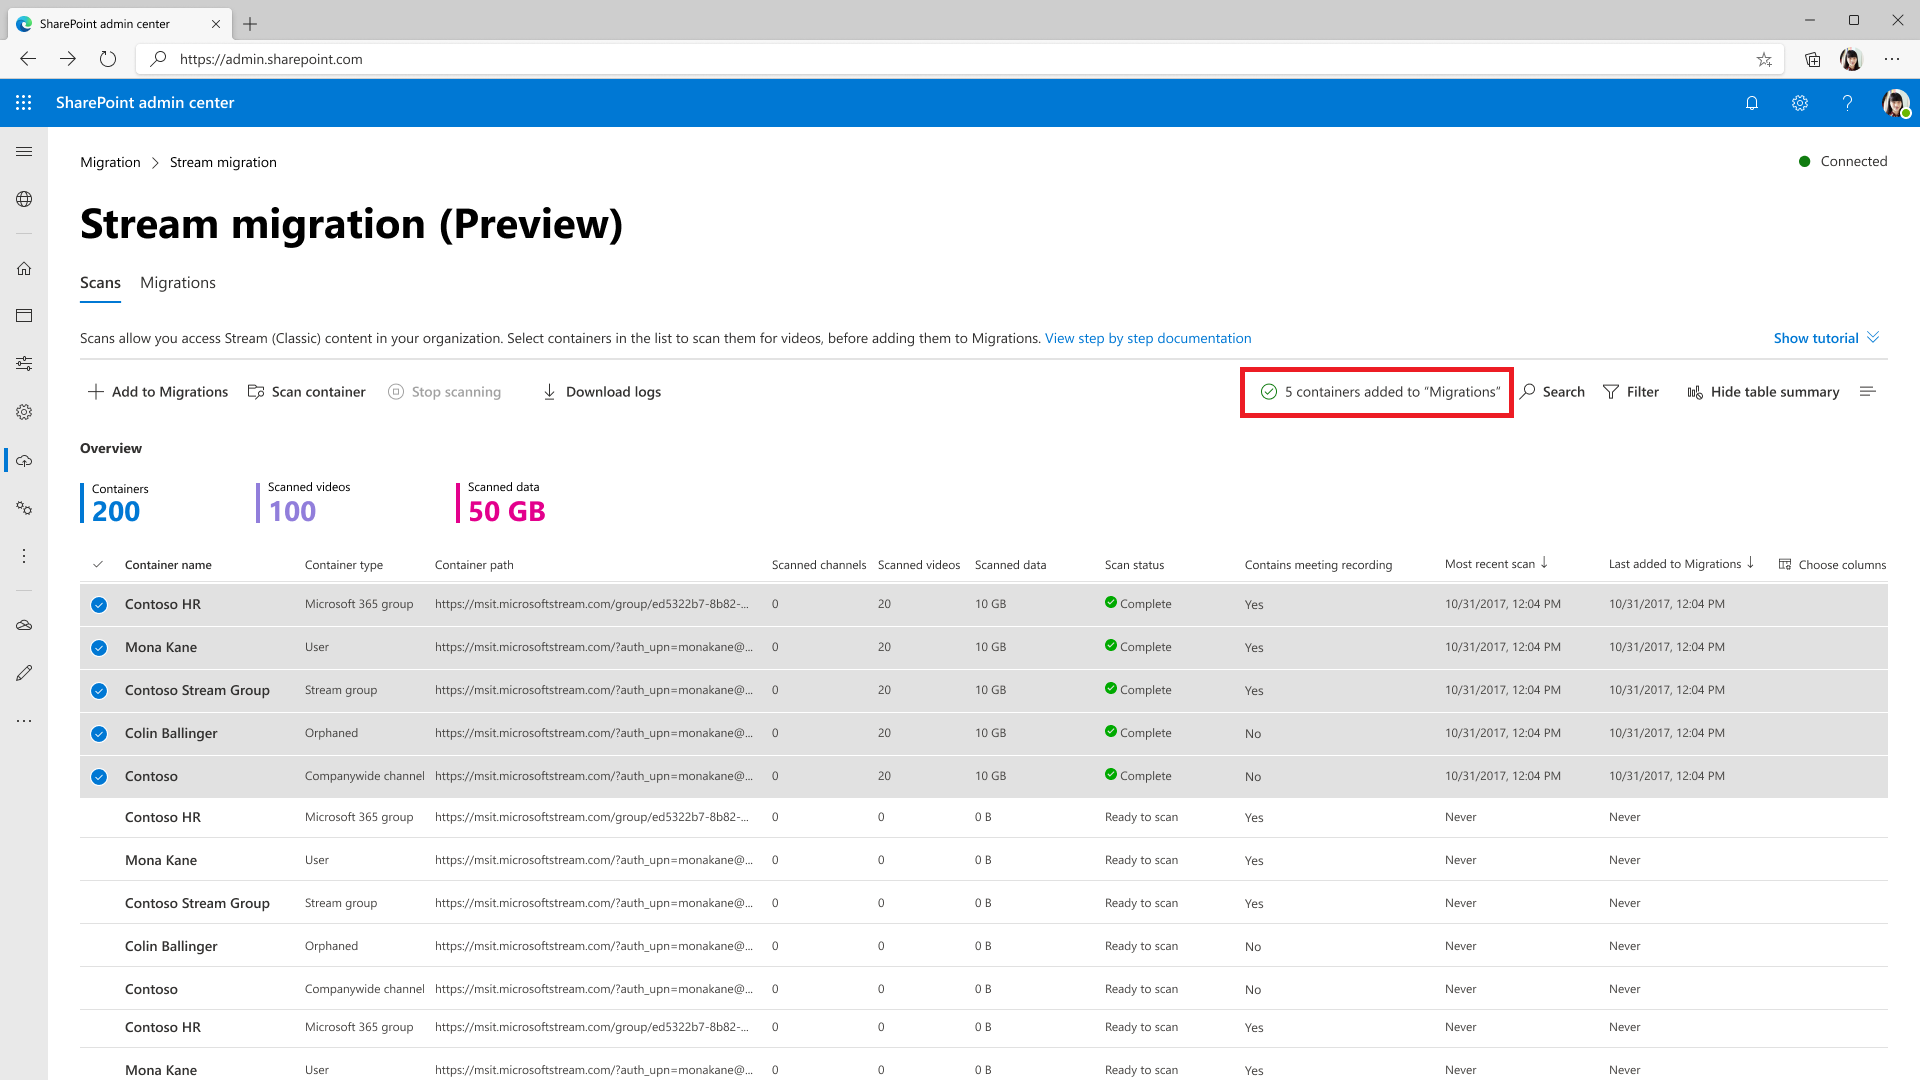Click the Download logs icon
This screenshot has height=1080, width=1920.
[550, 392]
